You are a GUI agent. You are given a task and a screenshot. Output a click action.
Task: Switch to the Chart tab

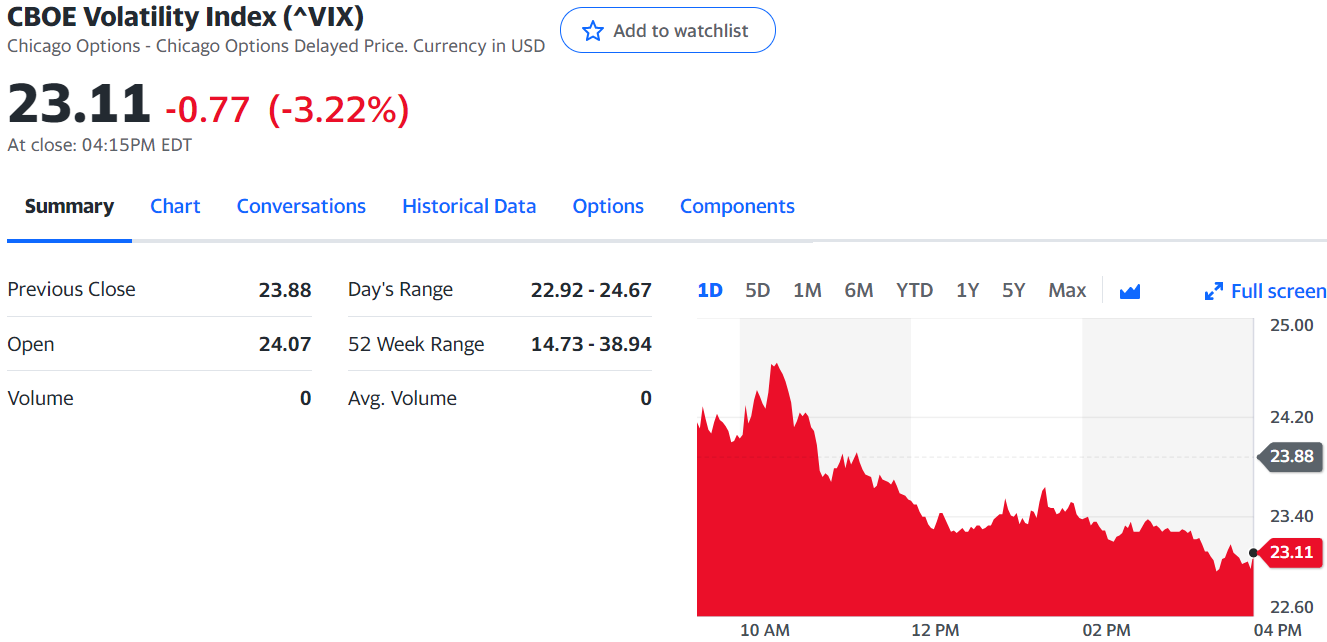(175, 207)
